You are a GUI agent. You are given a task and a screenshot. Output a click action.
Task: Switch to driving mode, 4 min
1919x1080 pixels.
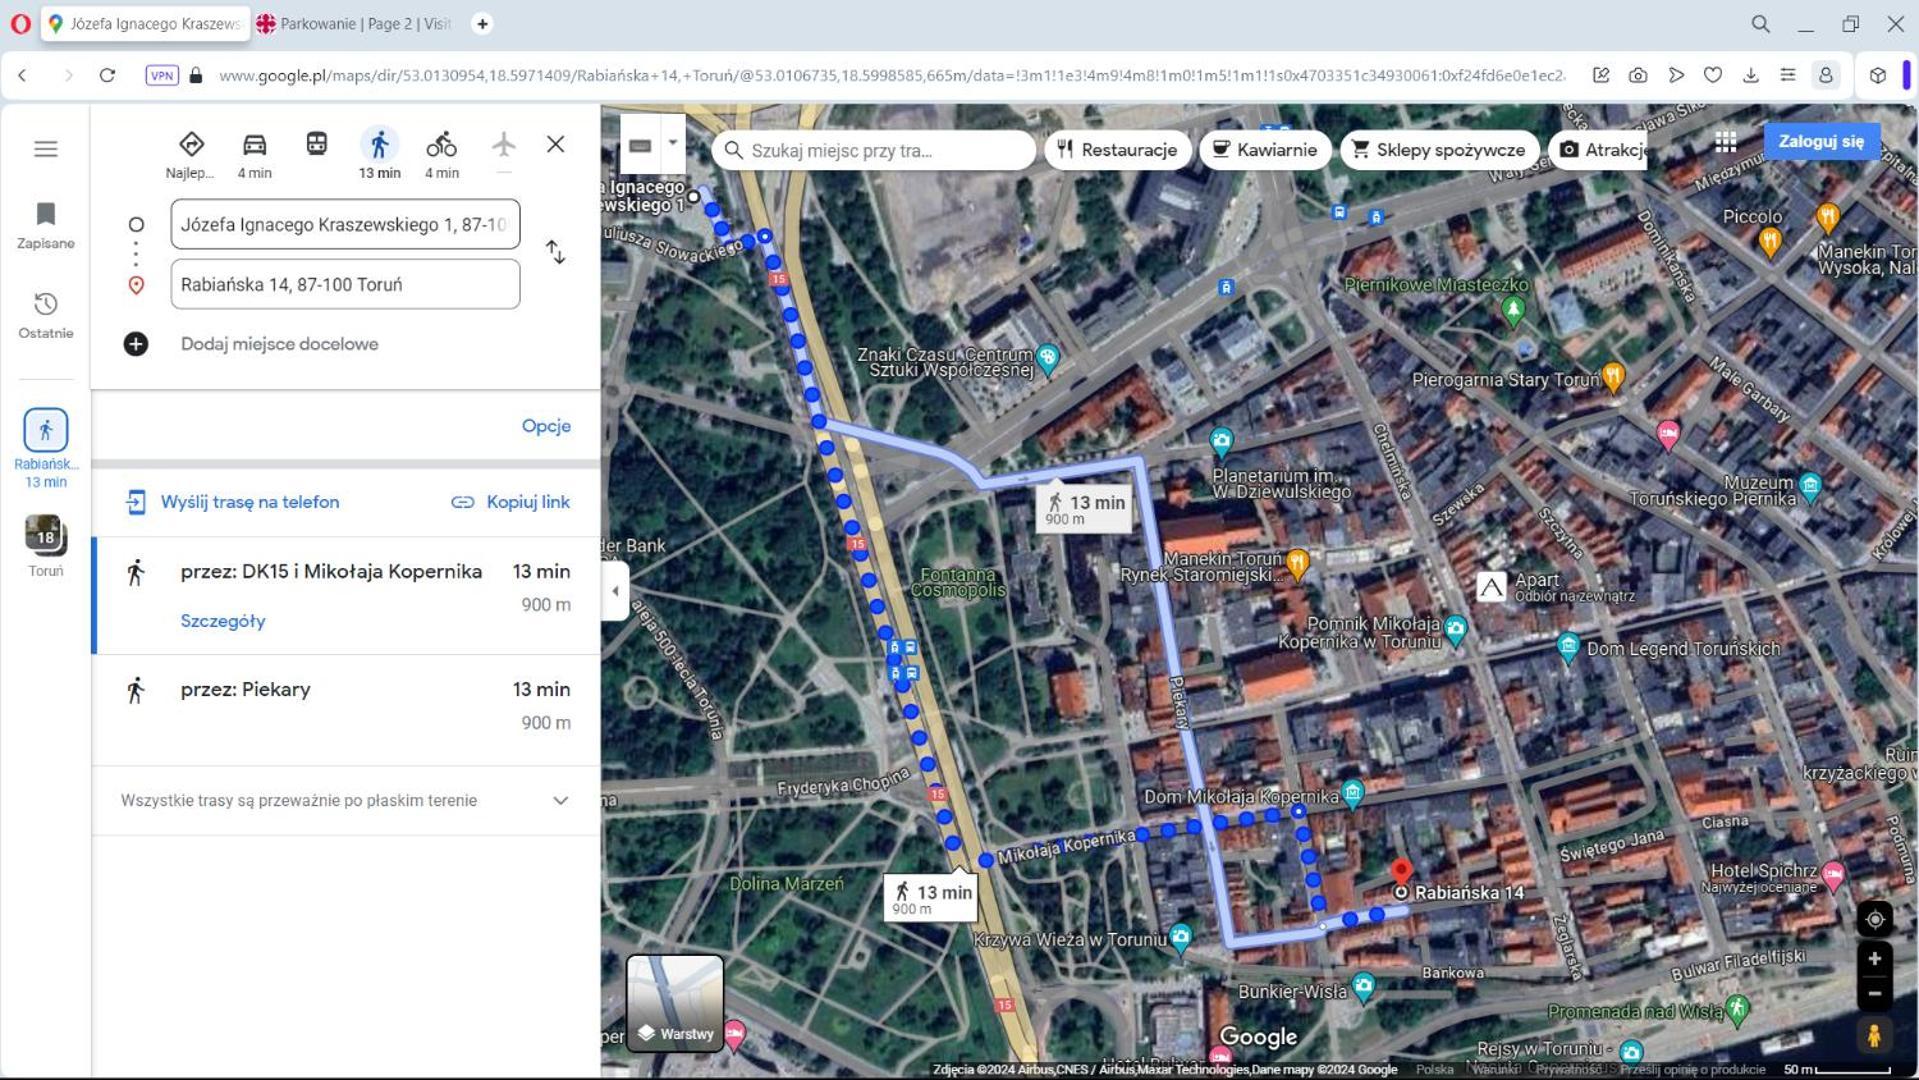[254, 154]
